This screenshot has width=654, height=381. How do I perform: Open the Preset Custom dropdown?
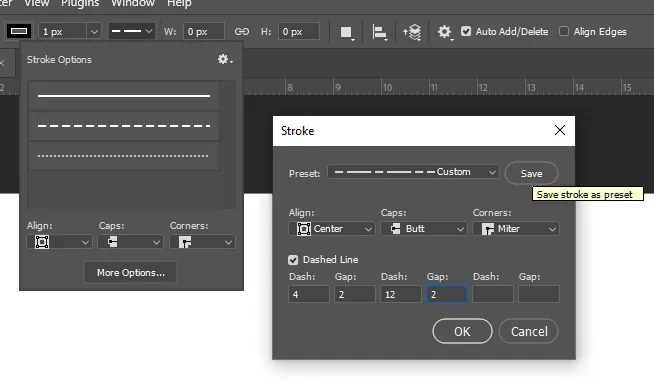coord(413,172)
